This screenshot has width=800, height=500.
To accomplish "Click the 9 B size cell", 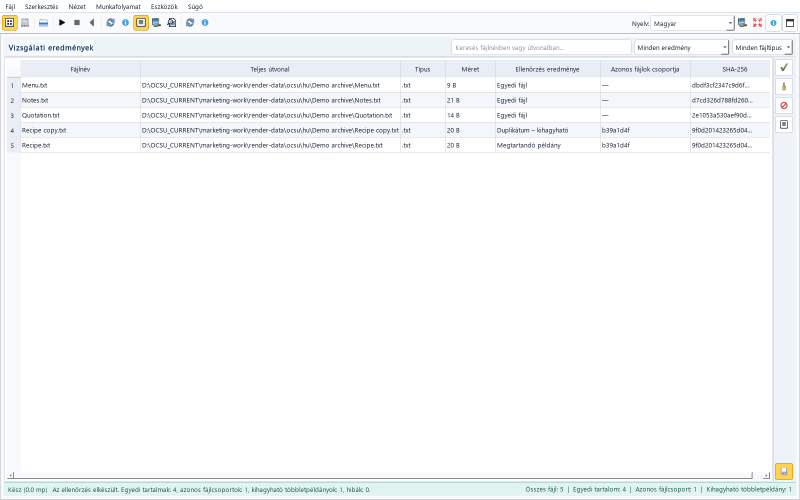I will (470, 85).
